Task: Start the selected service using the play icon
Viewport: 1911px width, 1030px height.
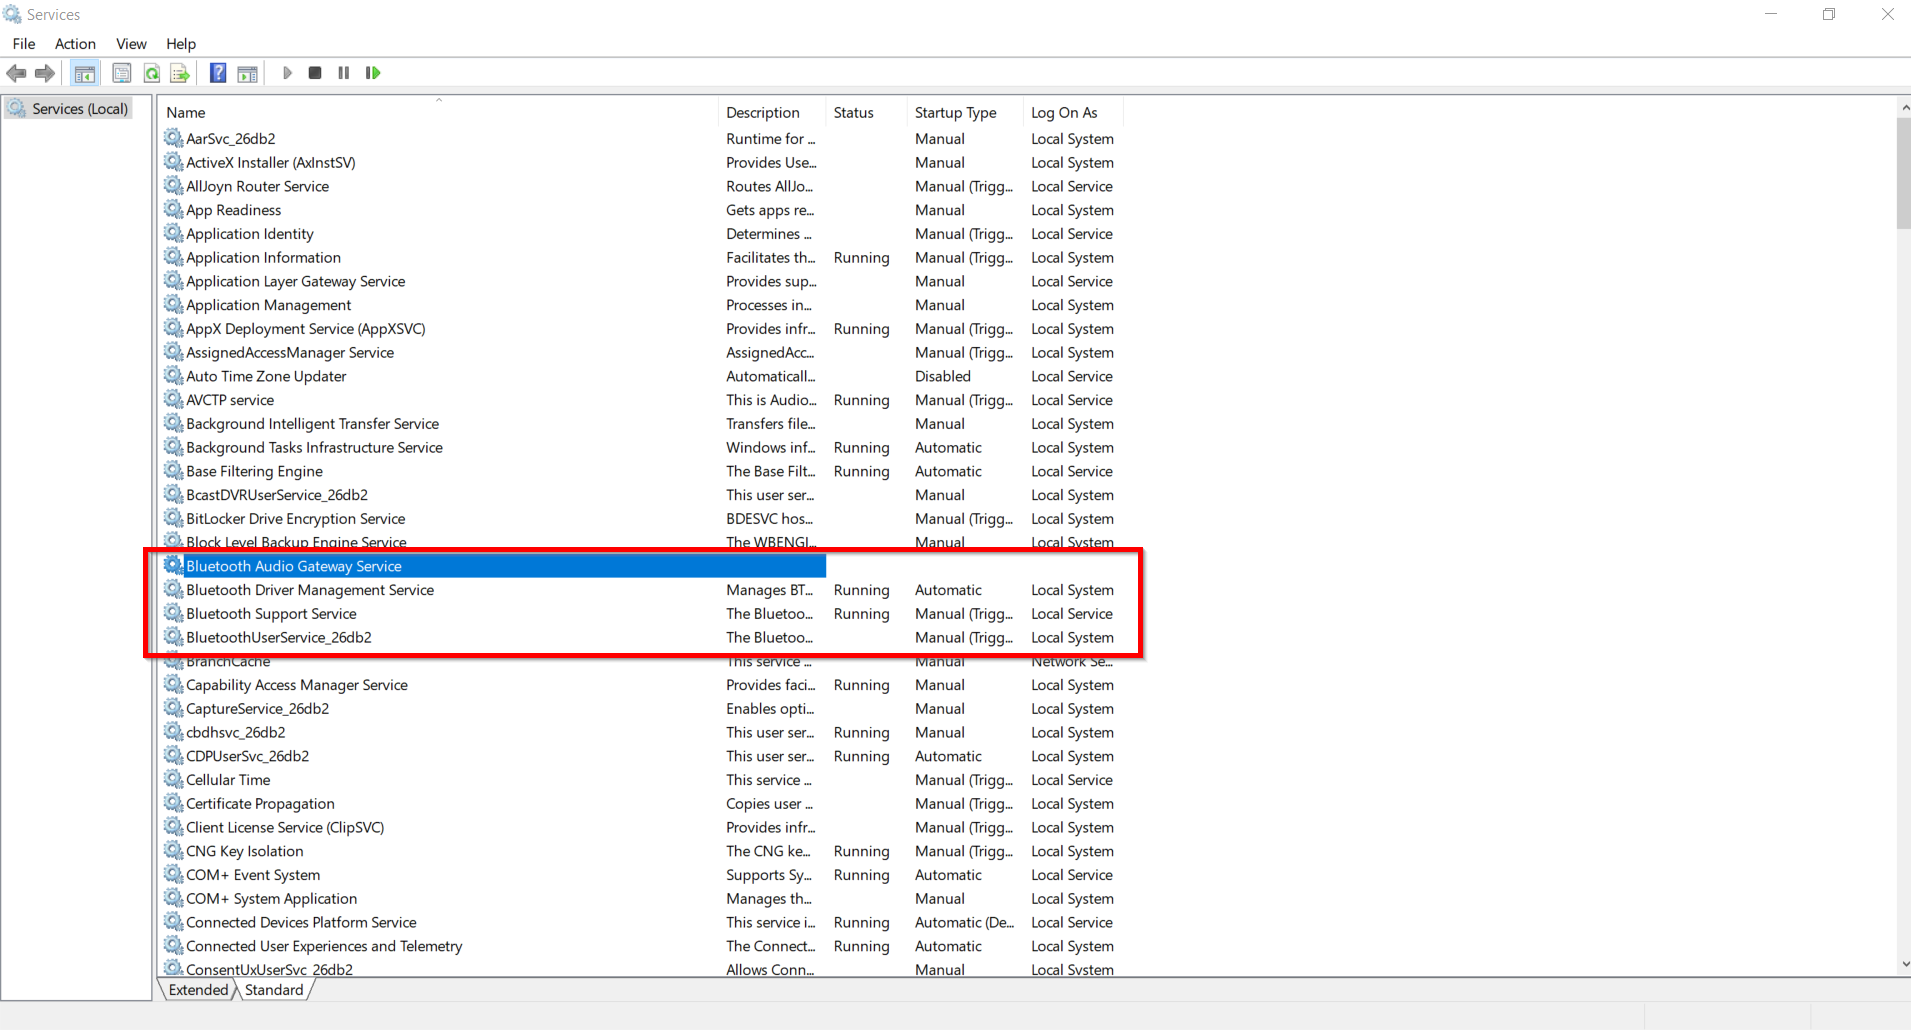Action: coord(287,72)
